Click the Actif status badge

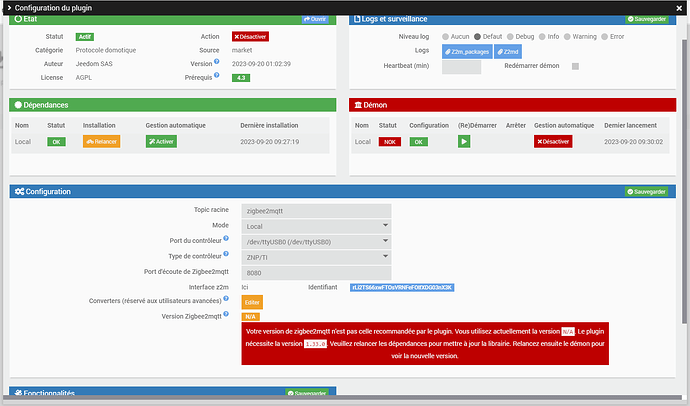(x=84, y=37)
